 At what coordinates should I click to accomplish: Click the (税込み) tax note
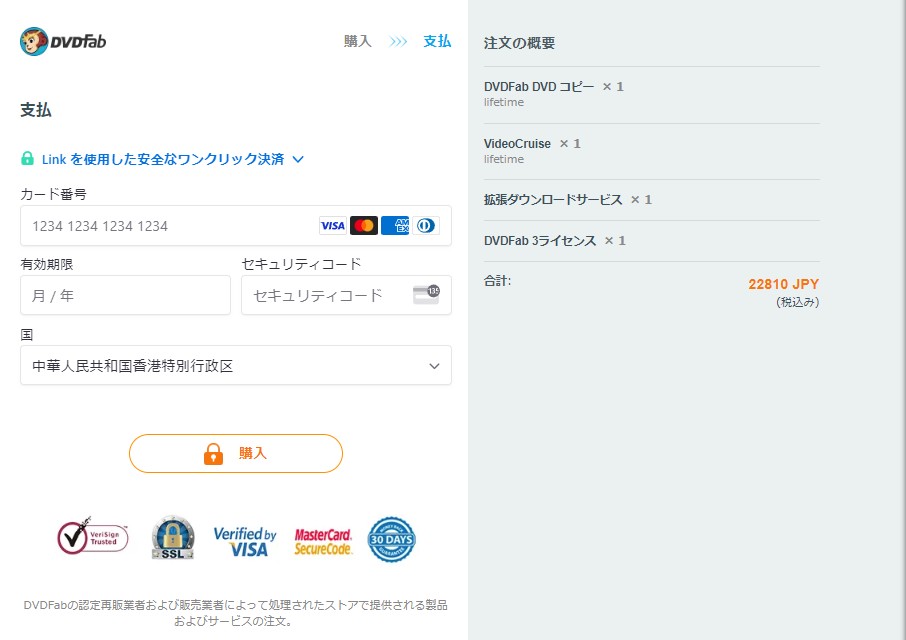tap(797, 302)
